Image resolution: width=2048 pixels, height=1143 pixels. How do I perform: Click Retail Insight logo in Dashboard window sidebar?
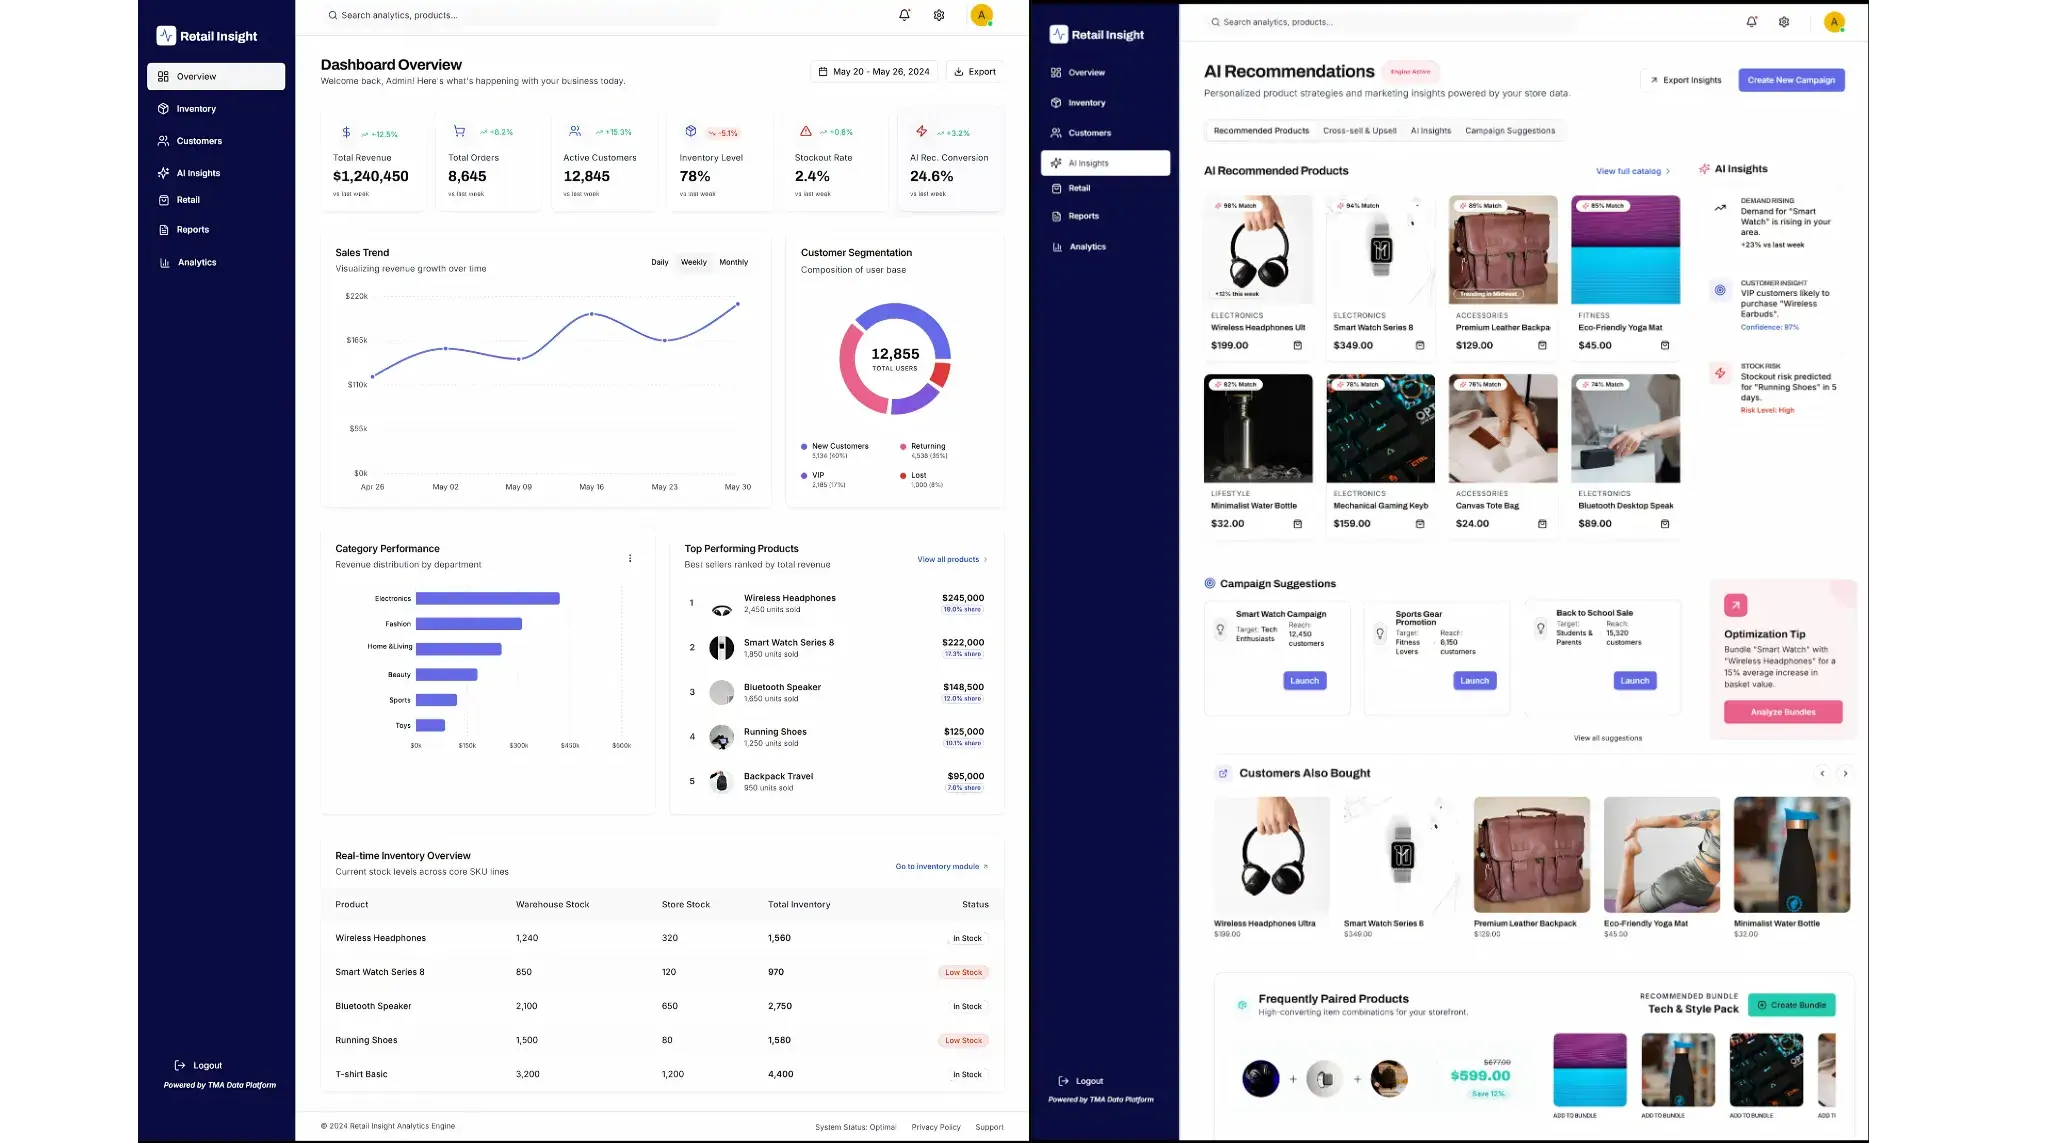point(207,36)
